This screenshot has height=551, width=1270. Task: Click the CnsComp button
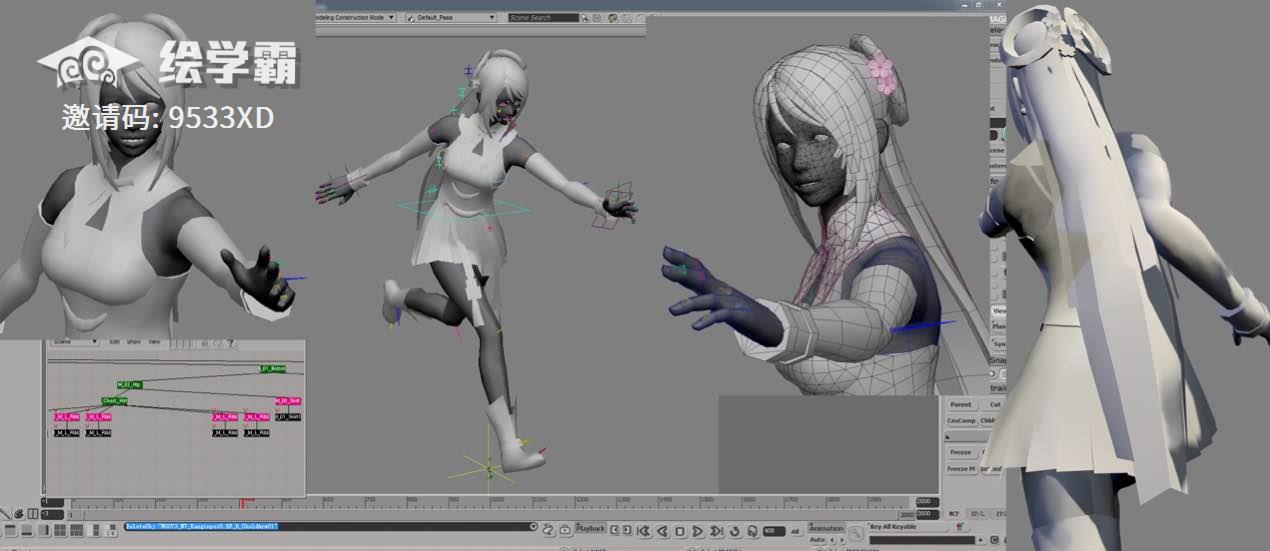[x=960, y=421]
